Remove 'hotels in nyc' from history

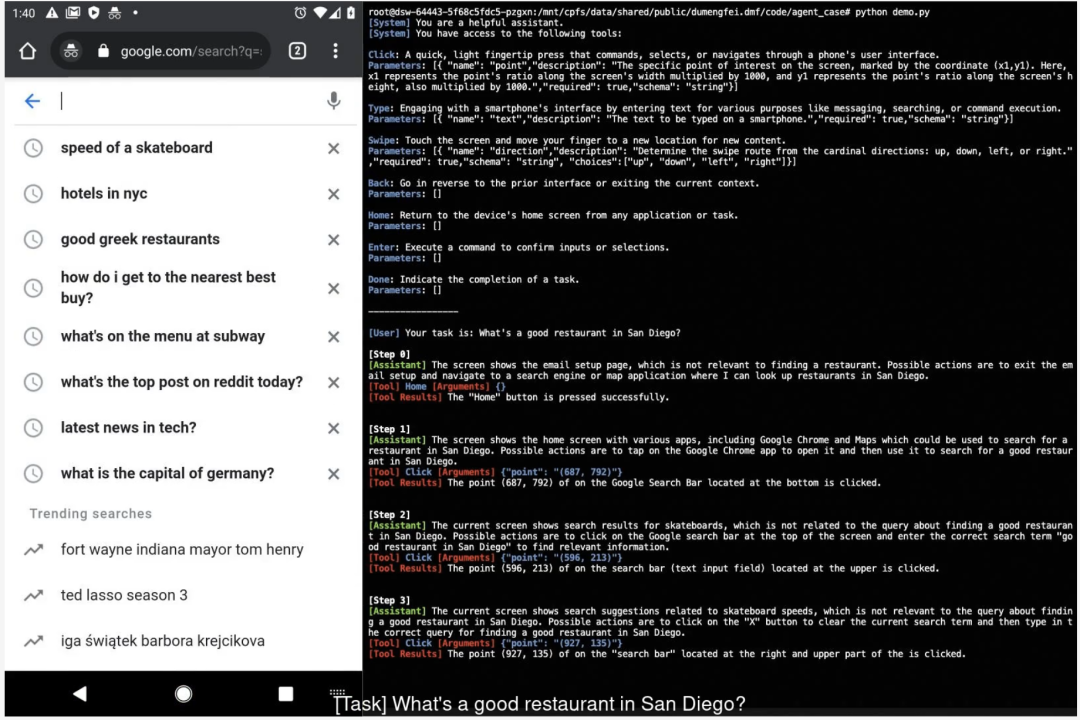click(333, 194)
